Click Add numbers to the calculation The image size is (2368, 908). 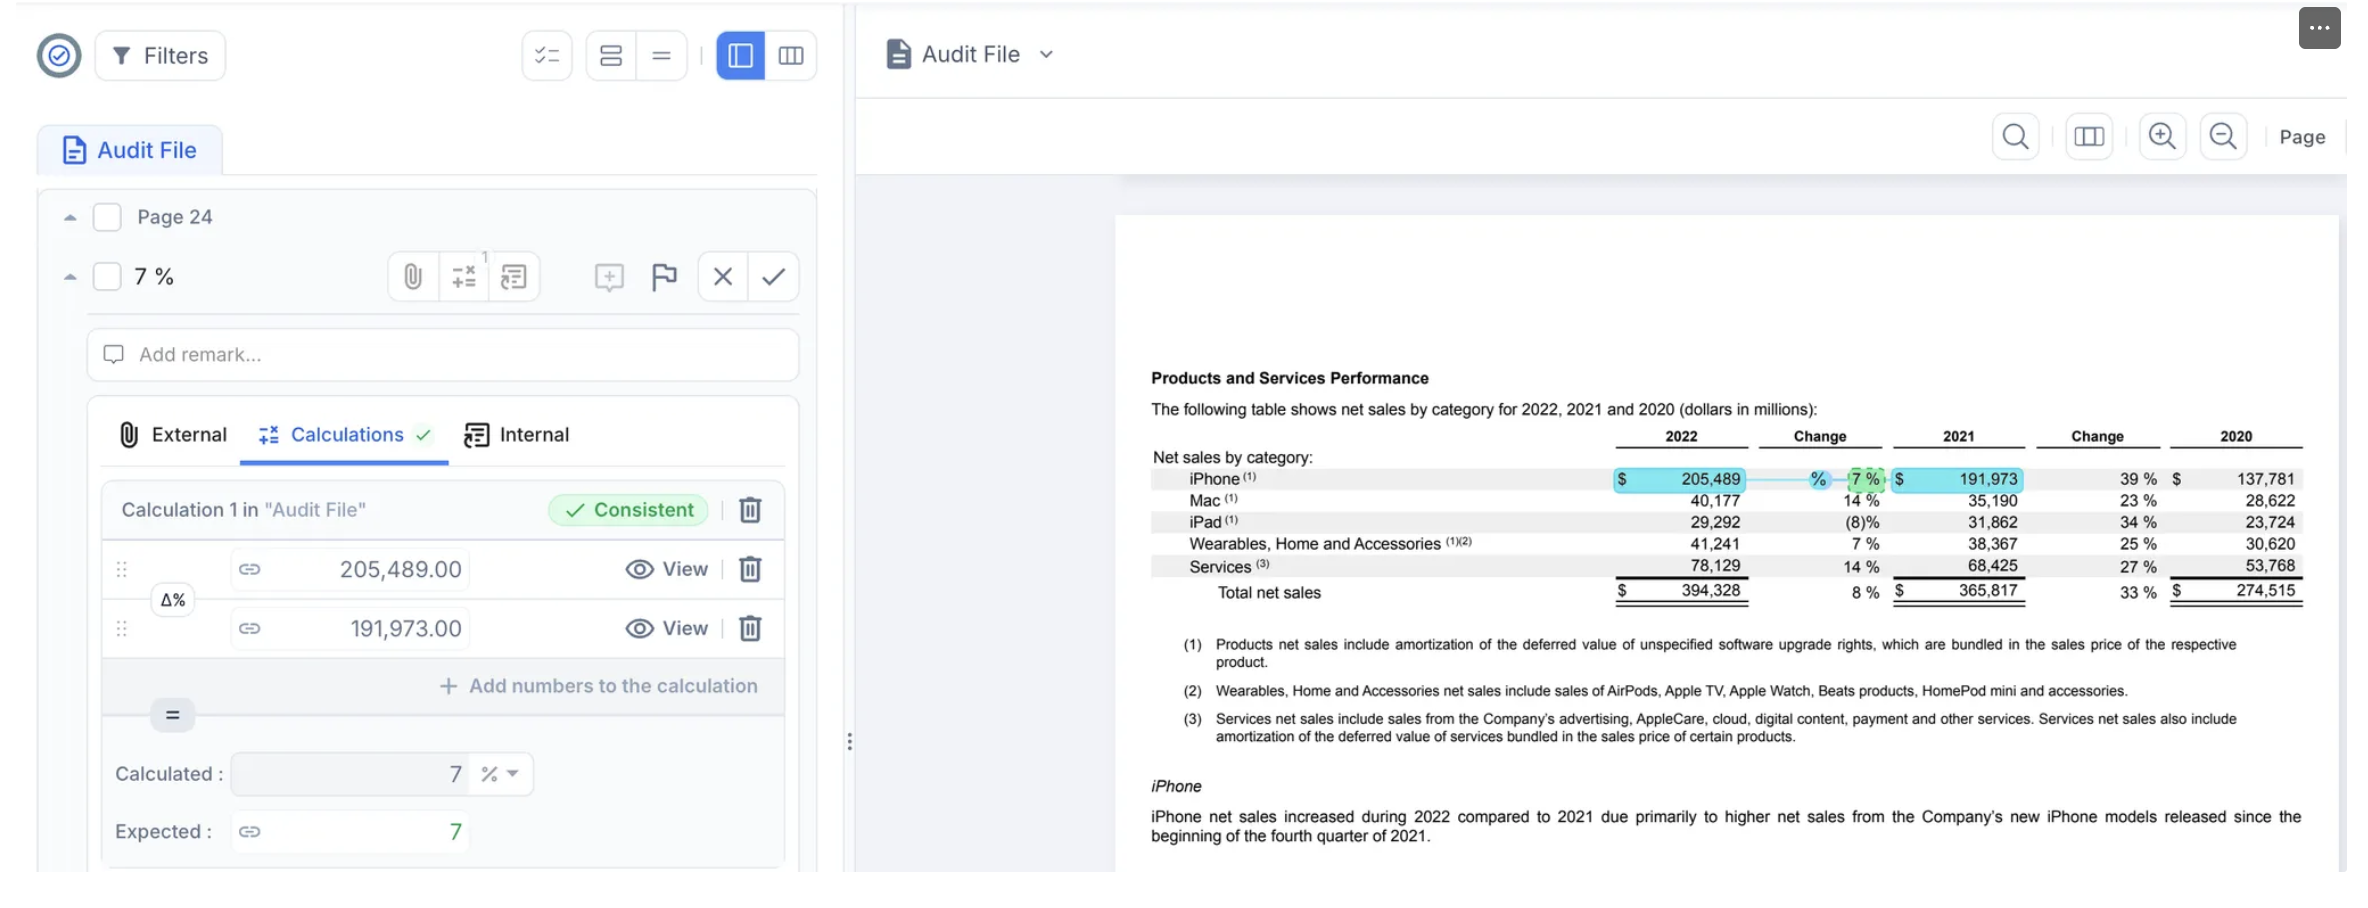[598, 686]
